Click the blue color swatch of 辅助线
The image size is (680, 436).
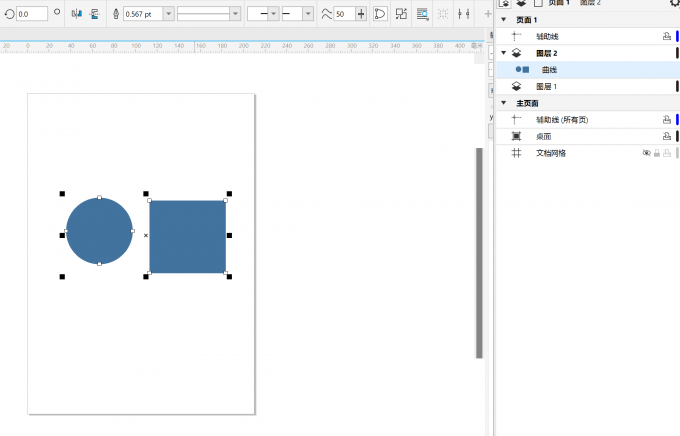tap(677, 36)
